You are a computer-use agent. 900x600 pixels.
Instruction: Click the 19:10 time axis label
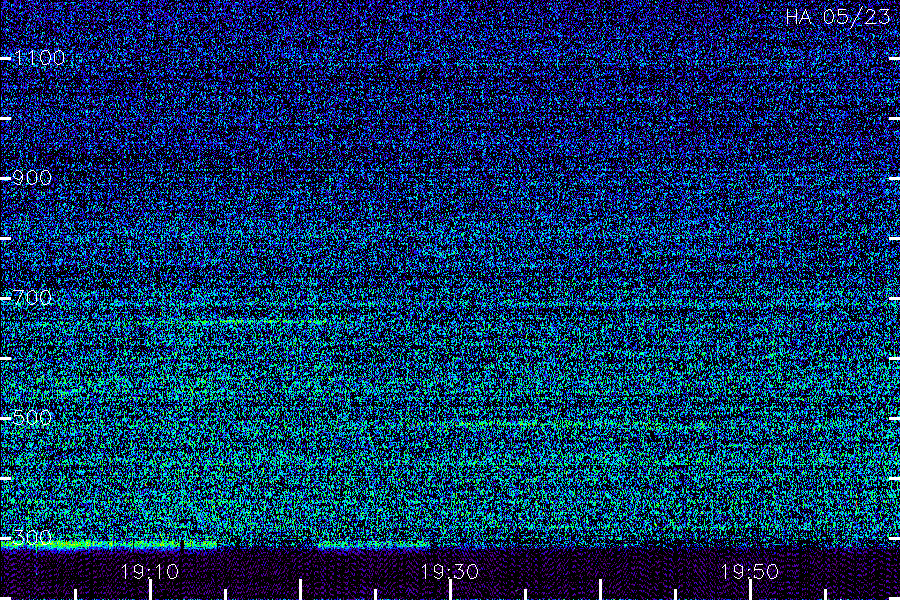pos(150,571)
